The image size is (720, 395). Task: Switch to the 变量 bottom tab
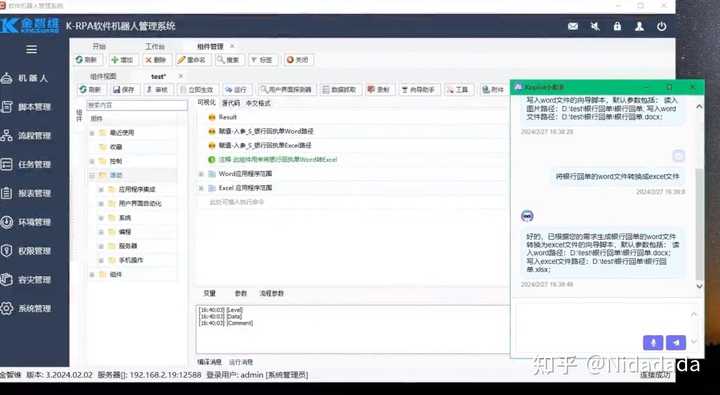[209, 293]
